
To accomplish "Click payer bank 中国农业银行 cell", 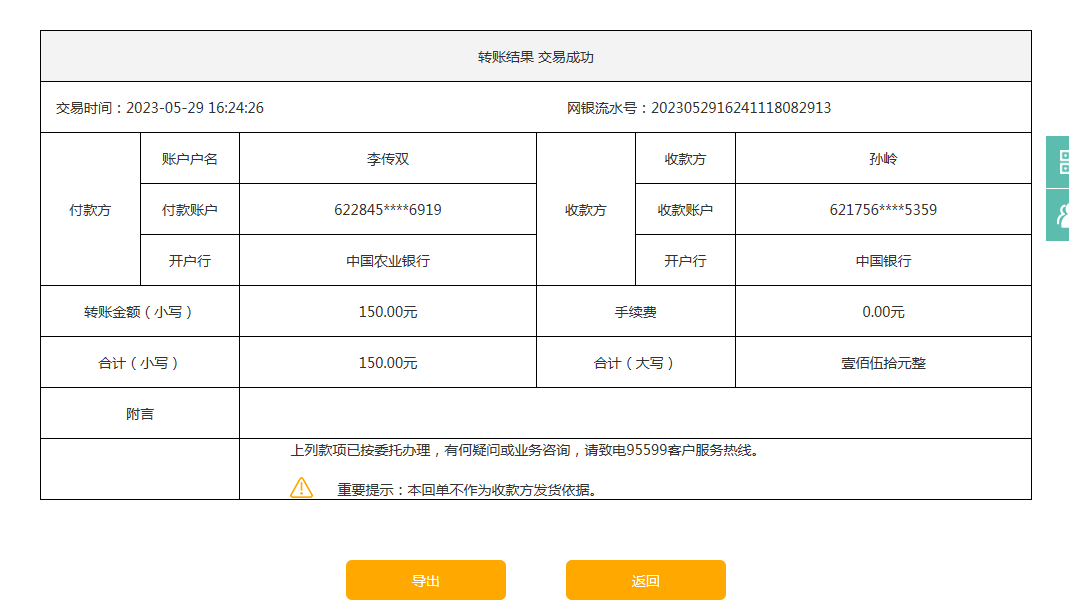I will pos(388,261).
